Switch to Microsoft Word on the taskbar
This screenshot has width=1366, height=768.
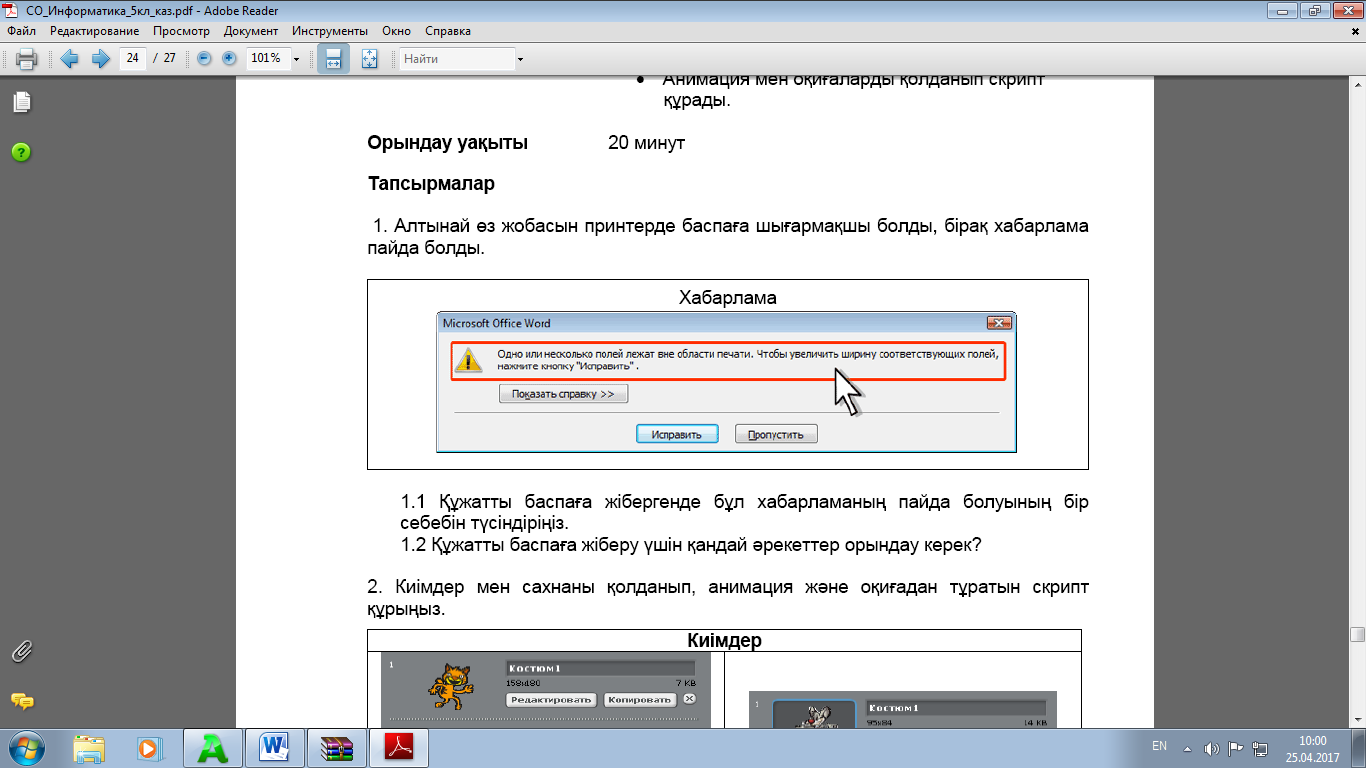point(274,747)
